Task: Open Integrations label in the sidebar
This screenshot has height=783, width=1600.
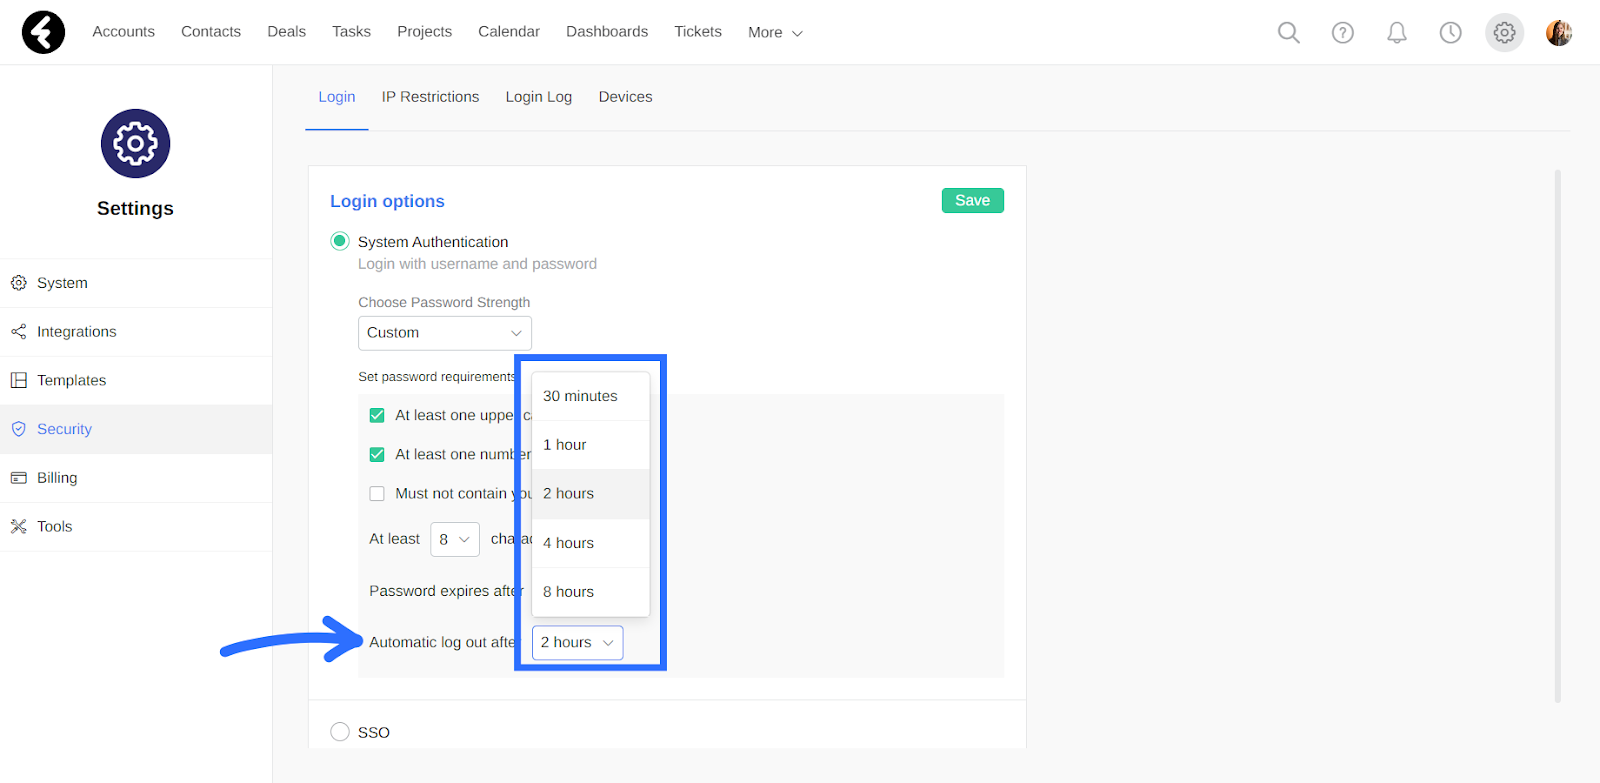Action: pyautogui.click(x=77, y=332)
